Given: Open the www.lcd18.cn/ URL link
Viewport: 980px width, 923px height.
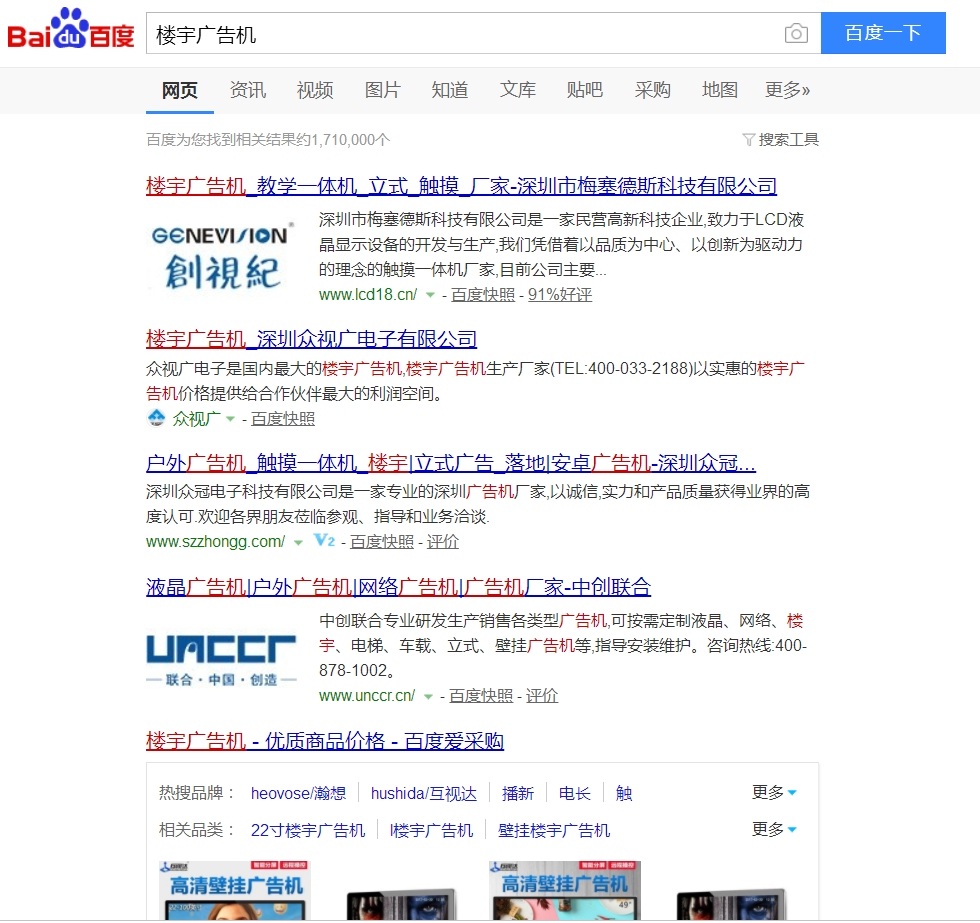Looking at the screenshot, I should click(368, 294).
